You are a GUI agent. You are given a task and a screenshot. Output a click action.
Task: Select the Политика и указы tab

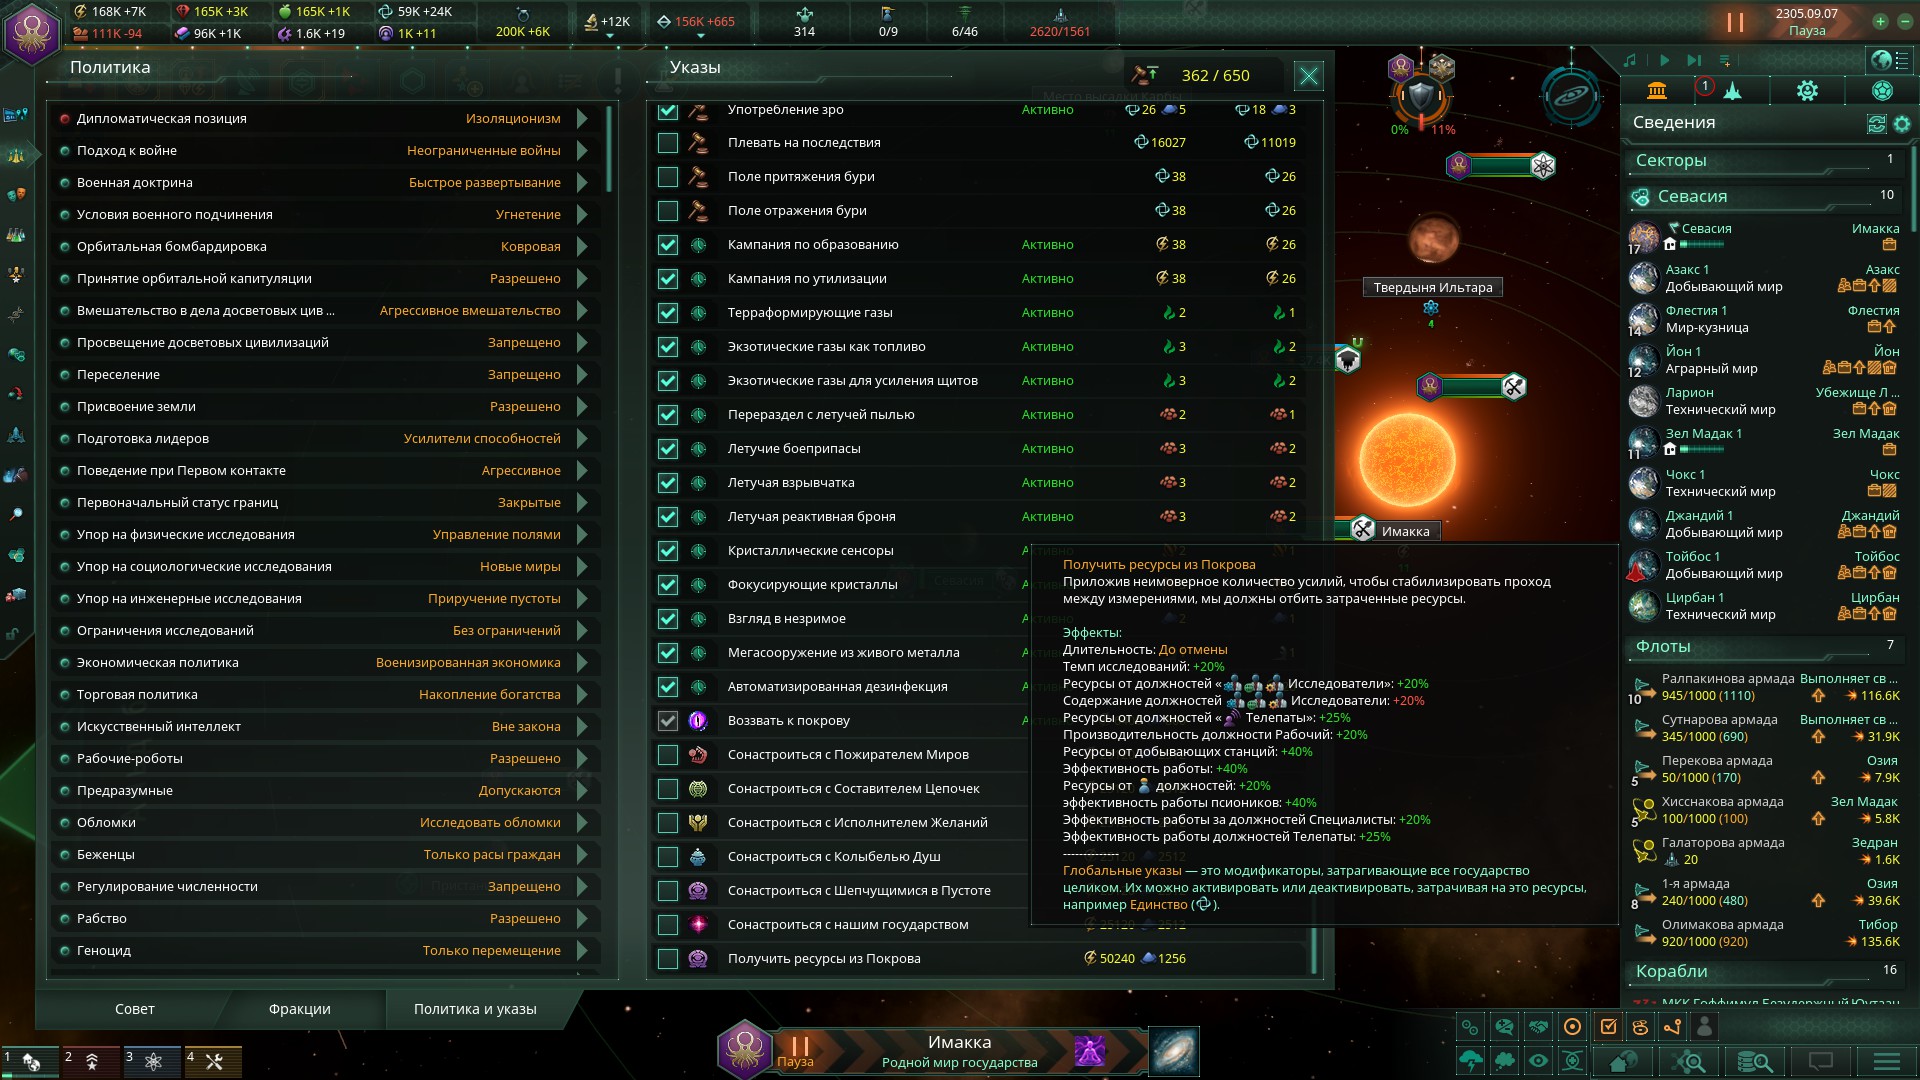(475, 1009)
